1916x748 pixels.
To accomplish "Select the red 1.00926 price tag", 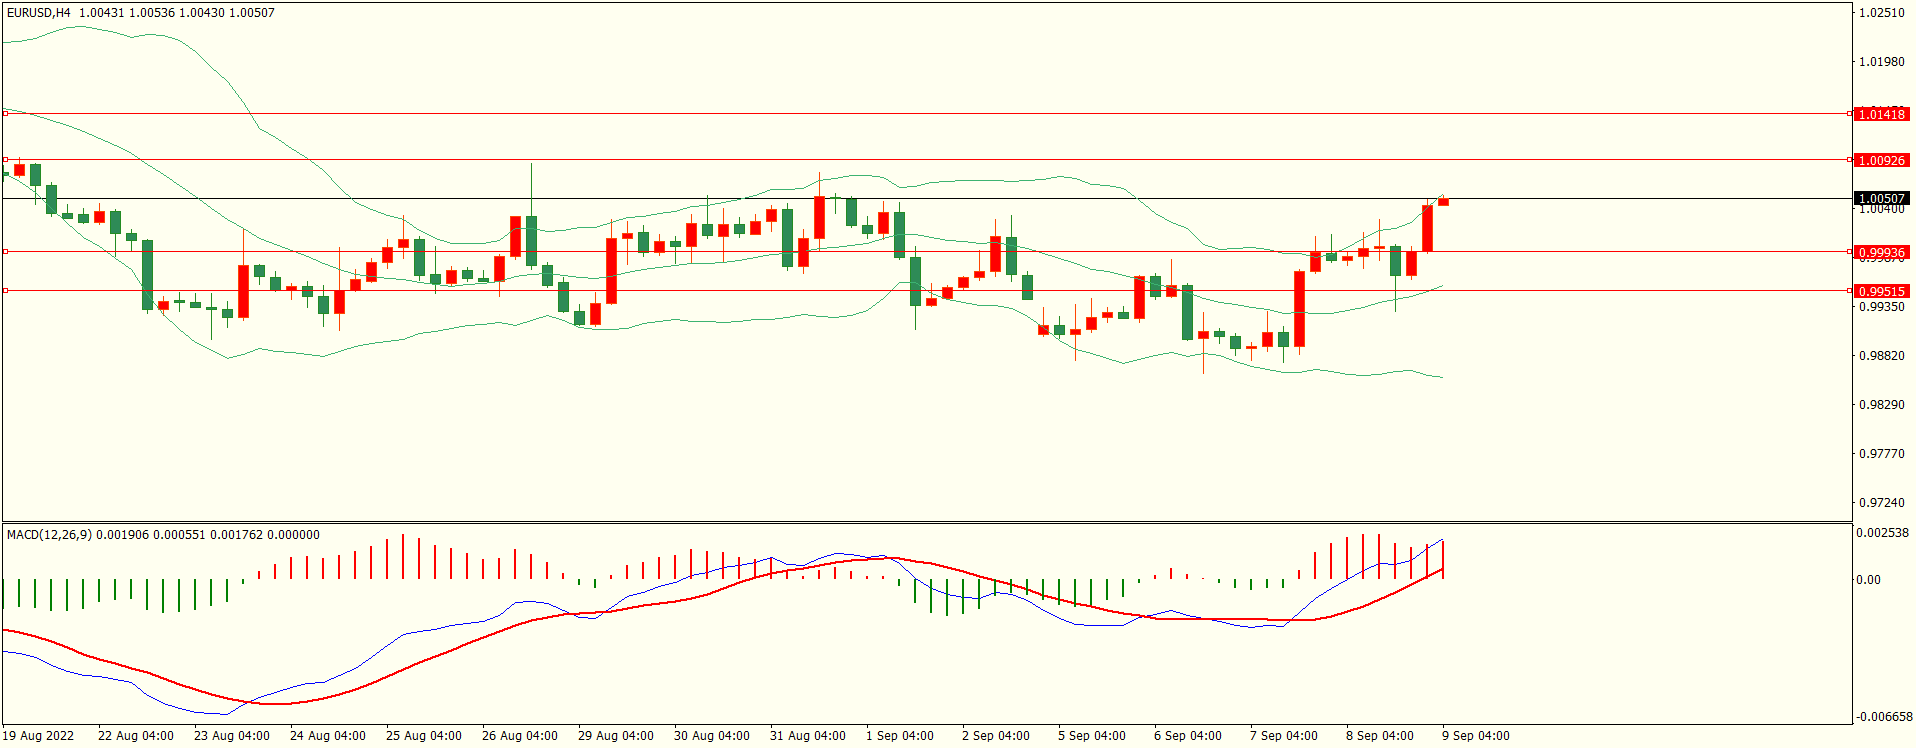I will click(1881, 161).
